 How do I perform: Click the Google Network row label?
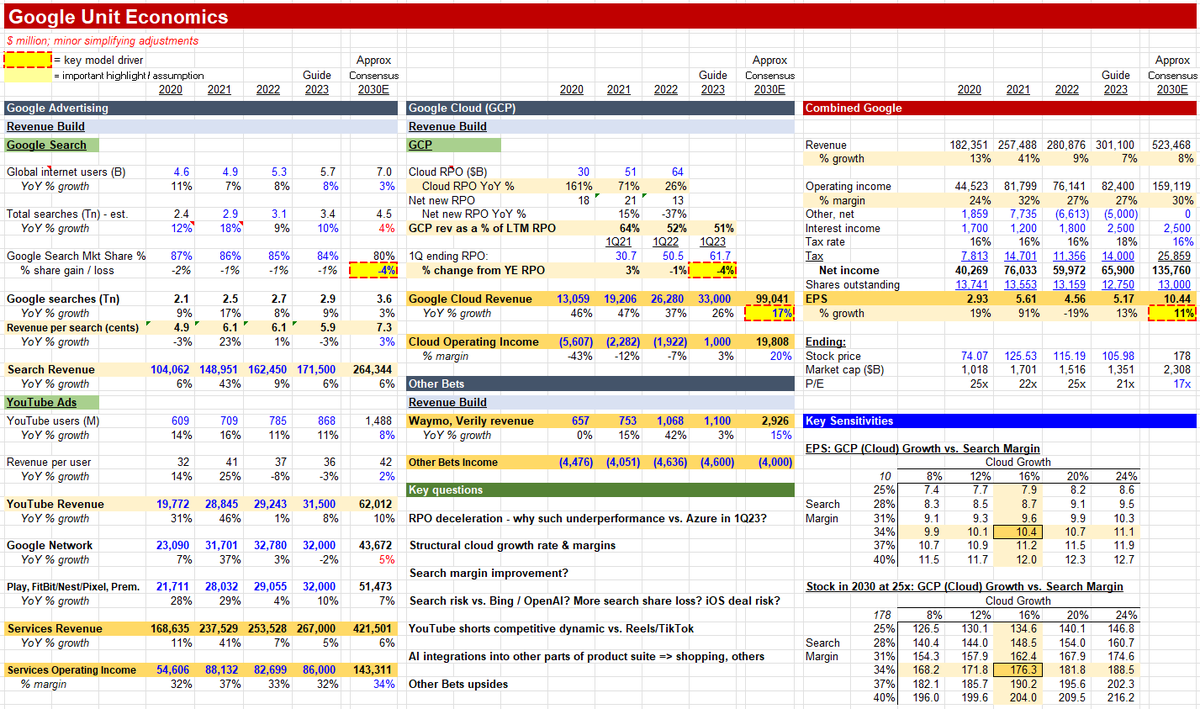click(50, 546)
